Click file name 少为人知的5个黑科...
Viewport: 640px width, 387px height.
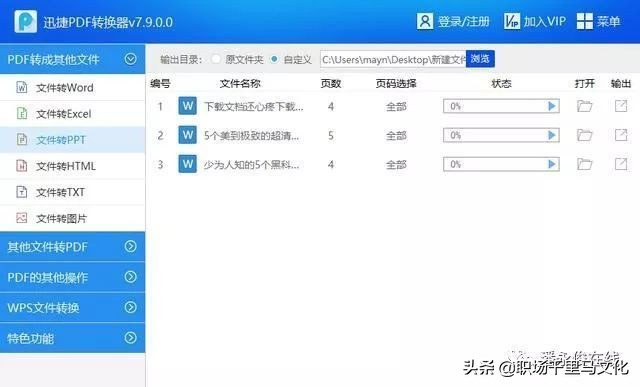[251, 165]
